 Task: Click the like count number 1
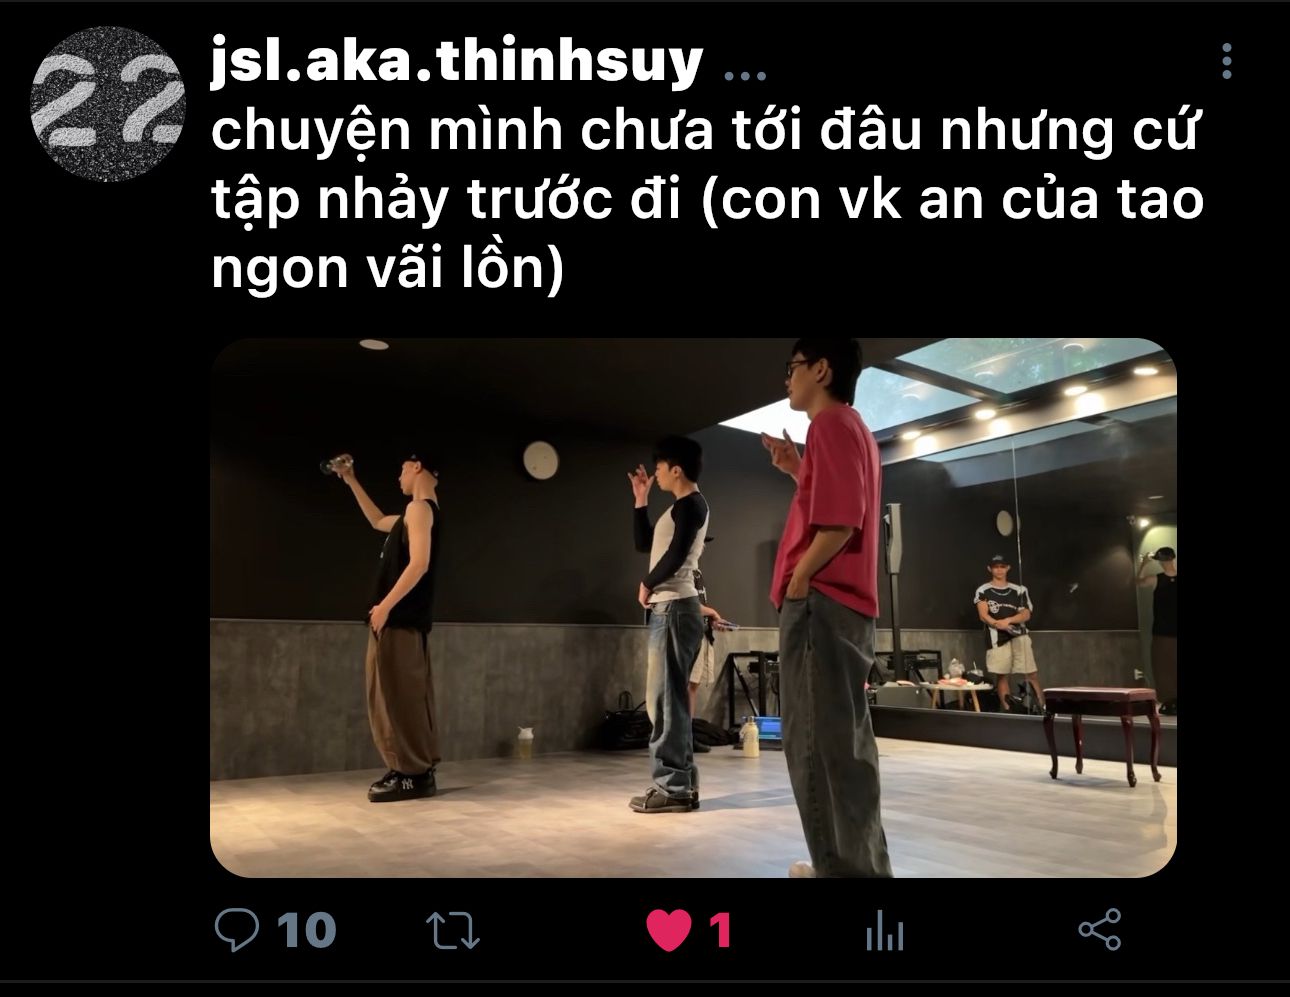pos(721,931)
